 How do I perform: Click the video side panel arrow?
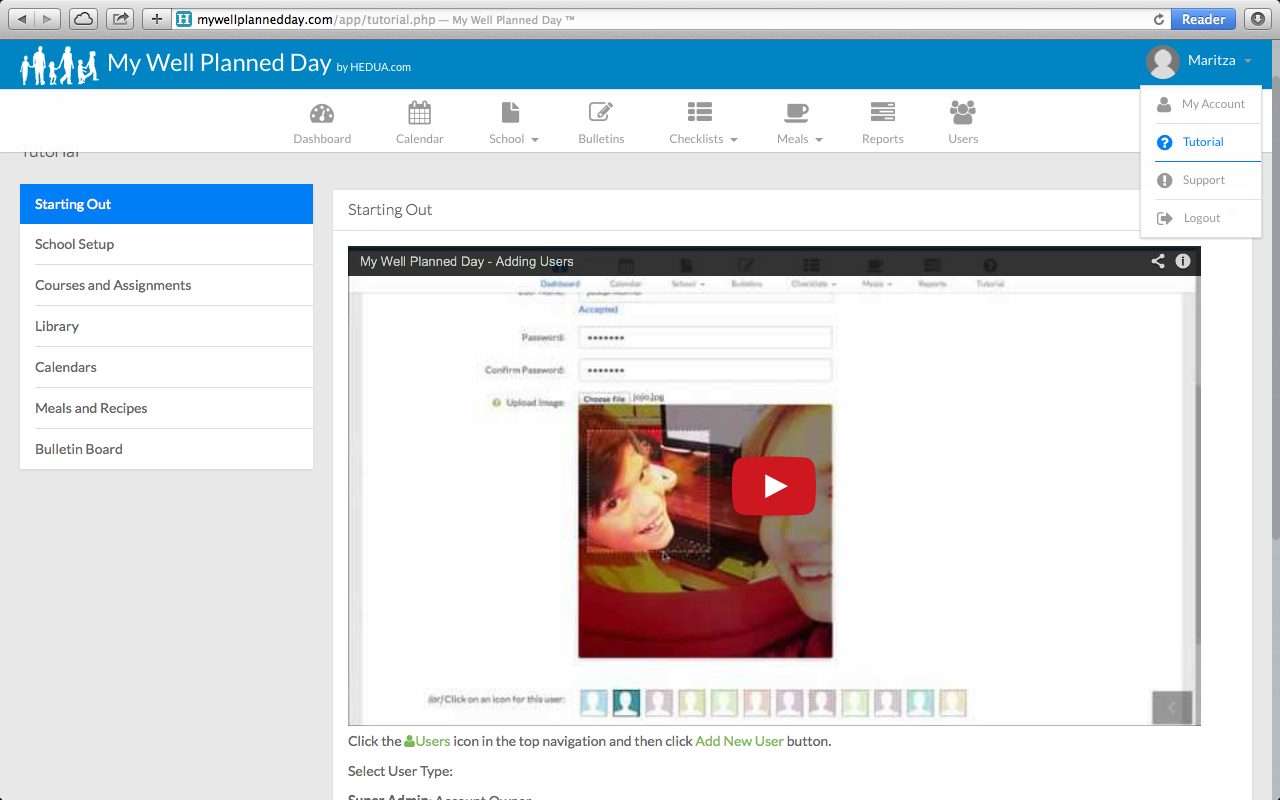(1172, 707)
